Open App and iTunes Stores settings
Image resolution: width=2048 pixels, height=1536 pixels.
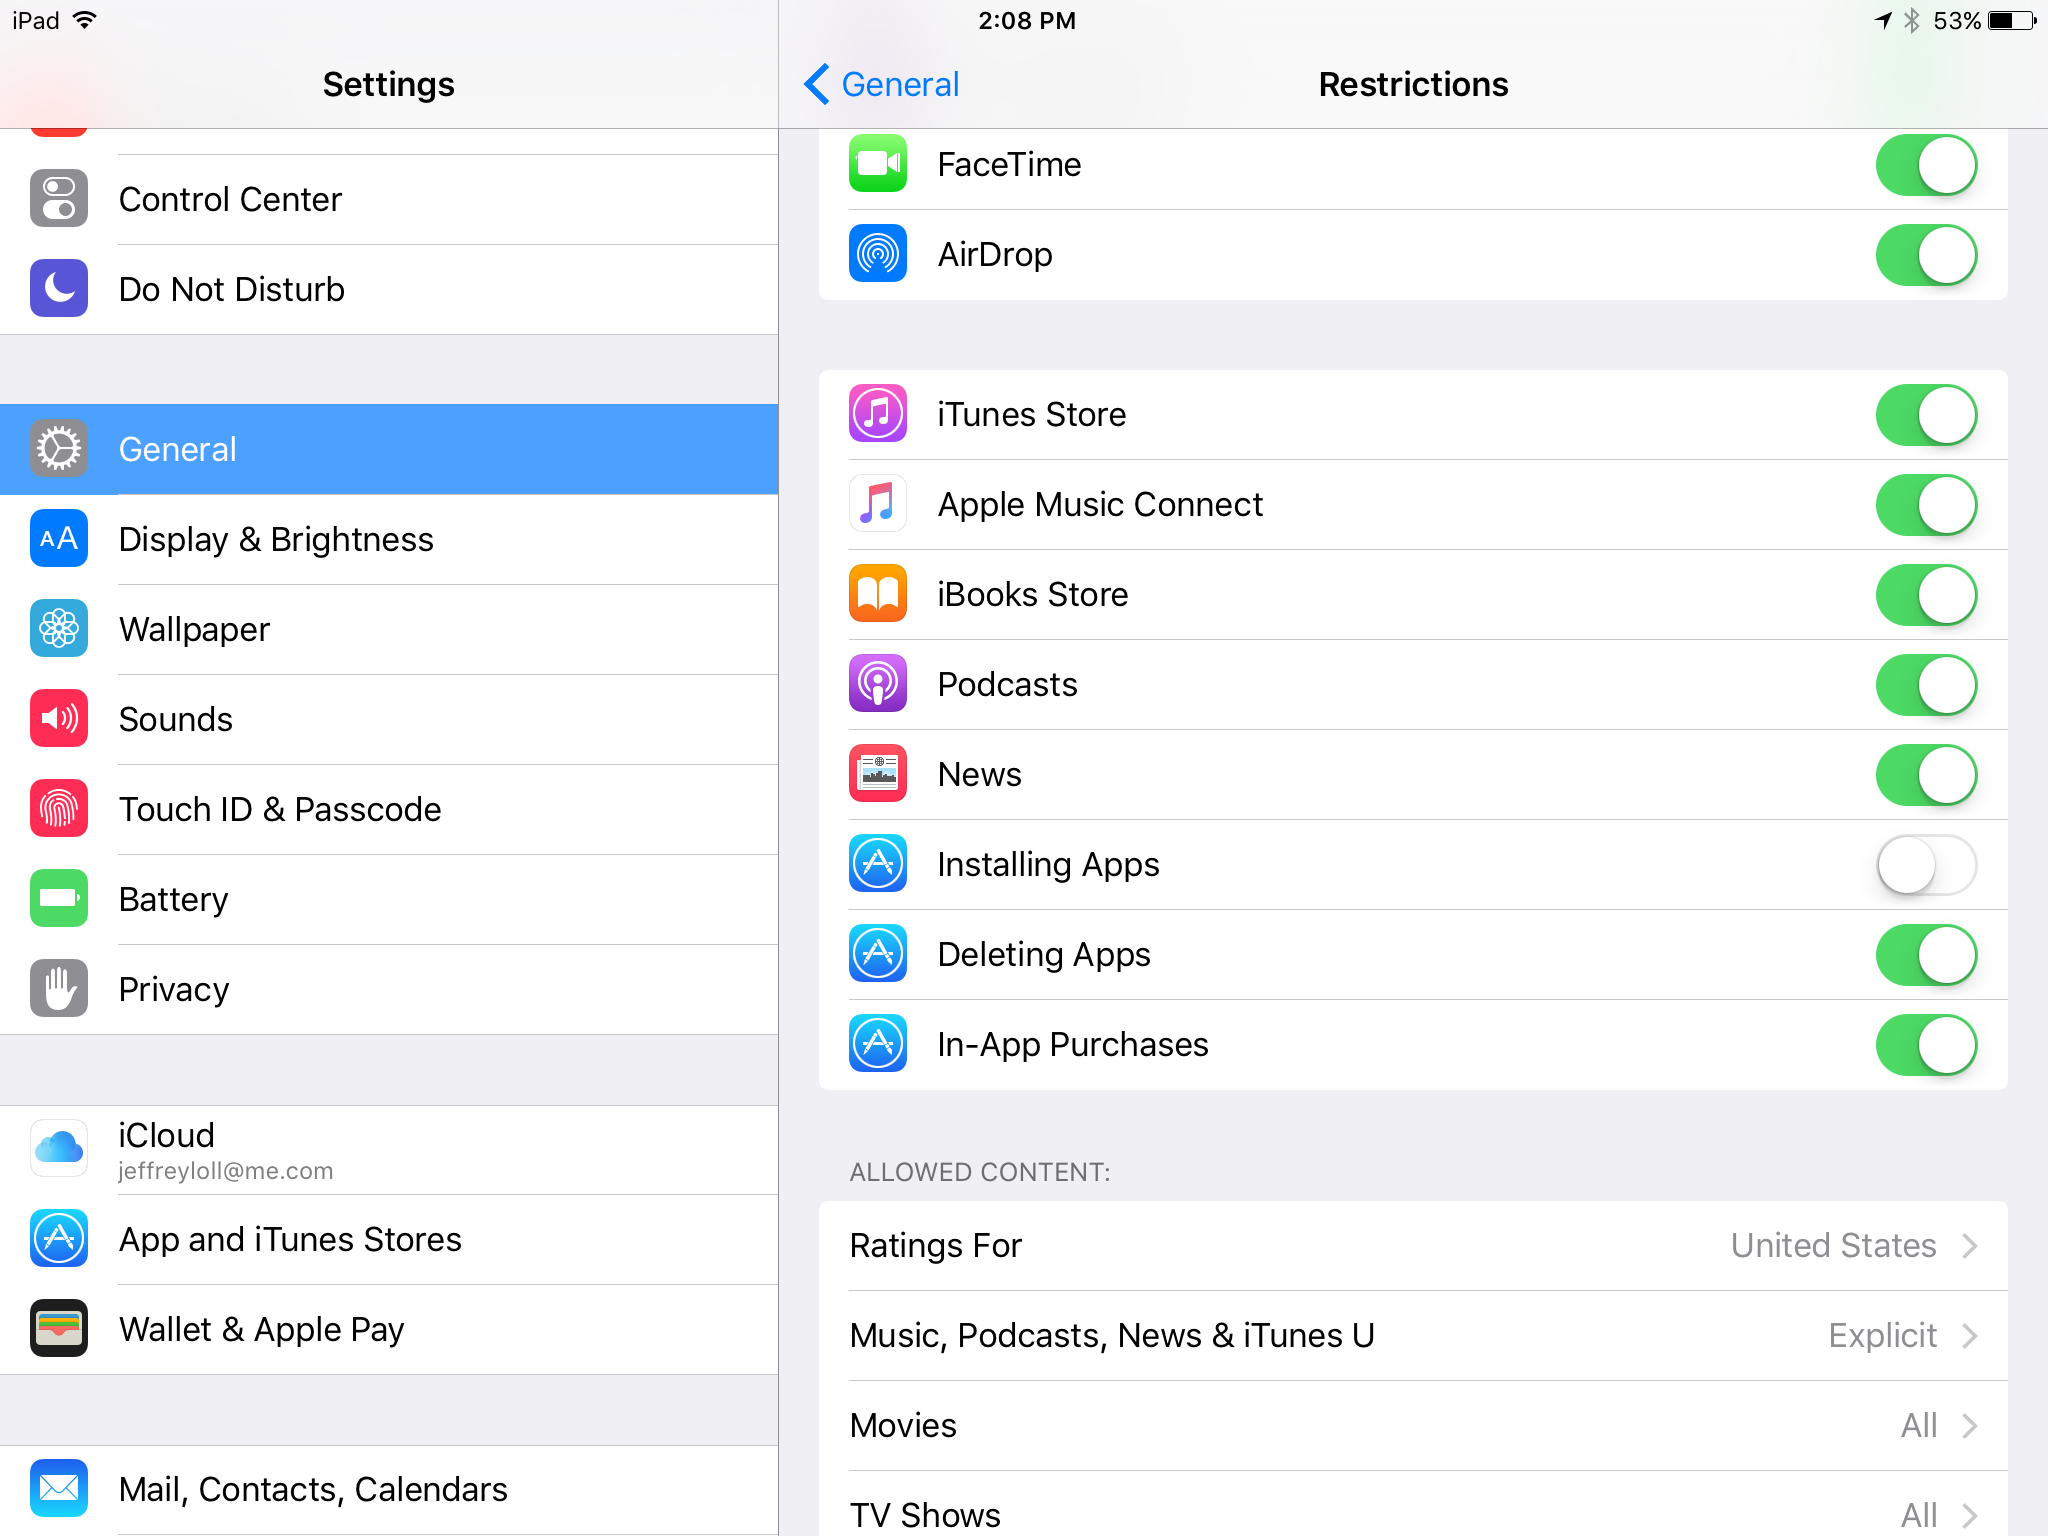(290, 1240)
